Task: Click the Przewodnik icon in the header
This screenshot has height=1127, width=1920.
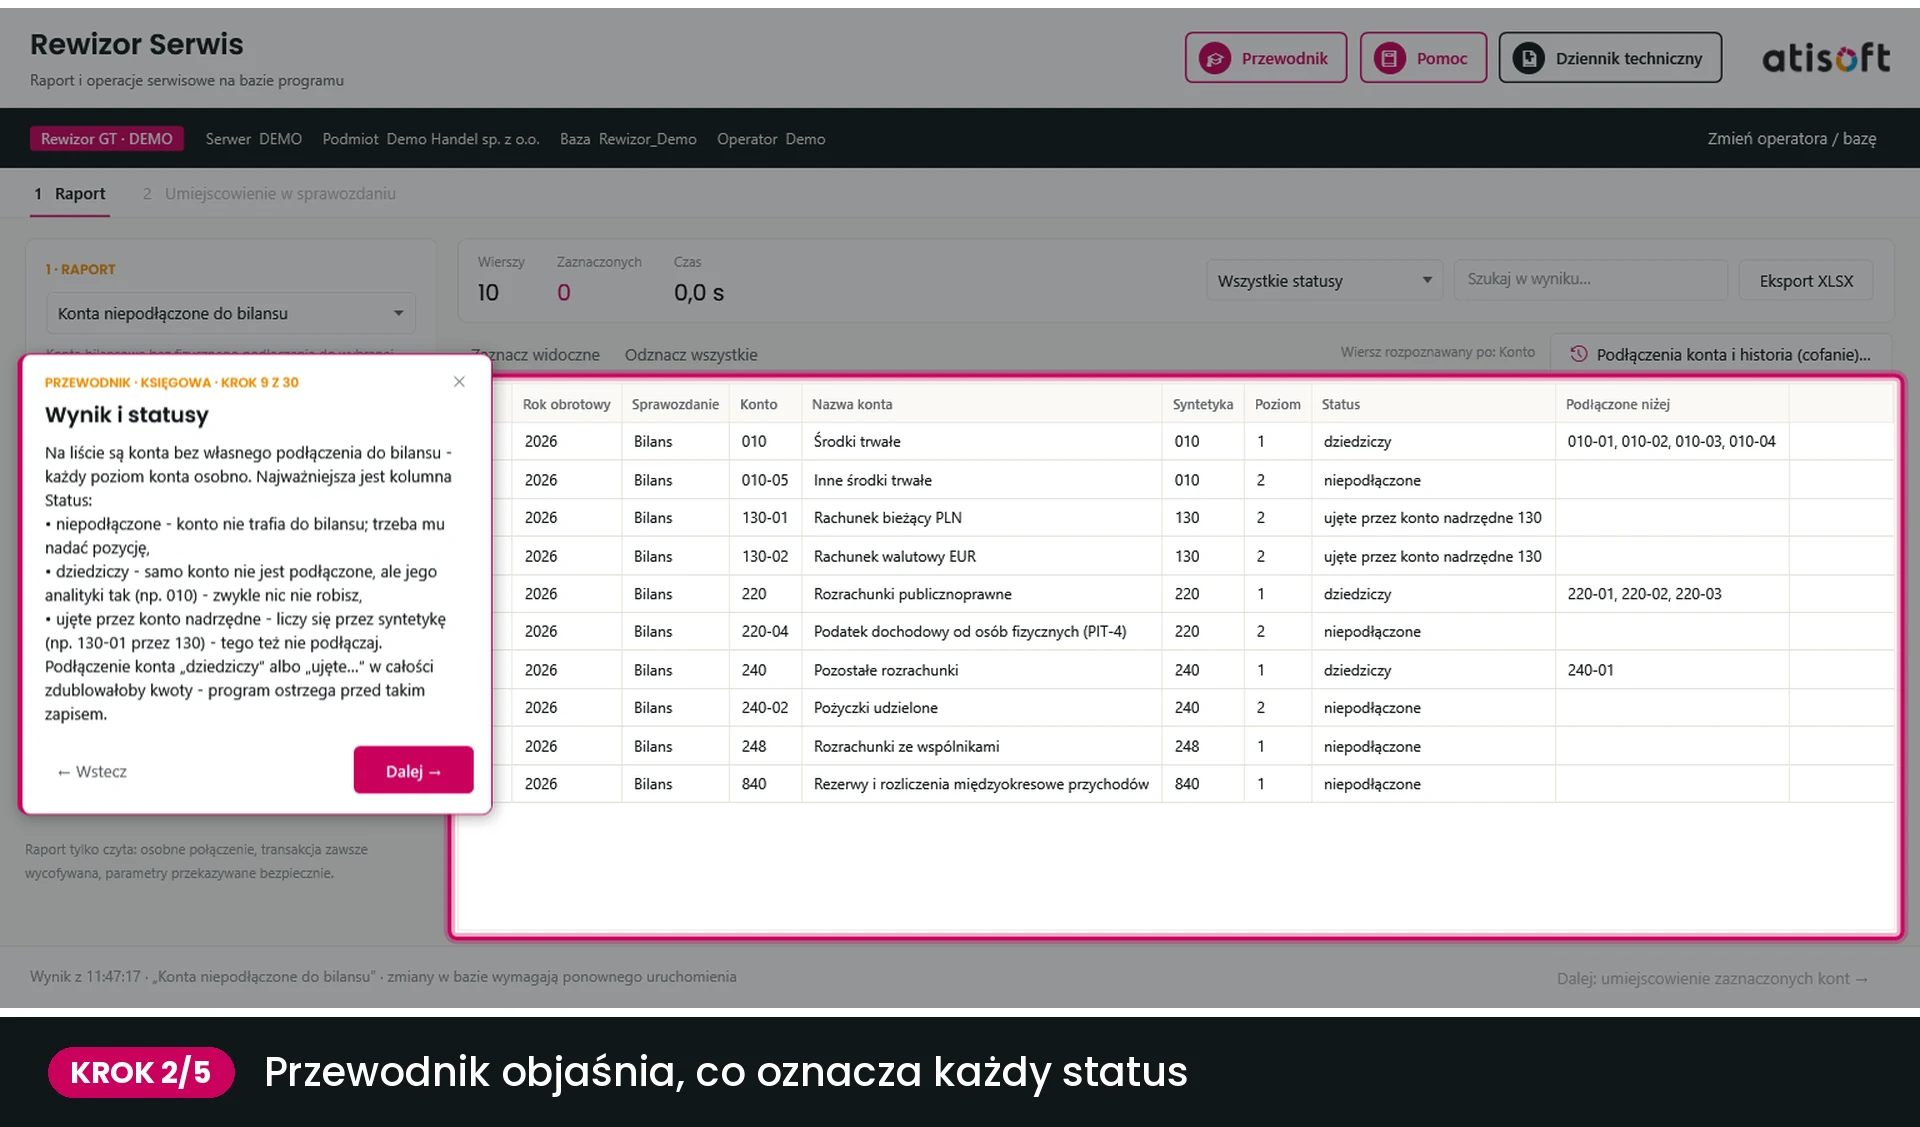Action: pos(1215,58)
